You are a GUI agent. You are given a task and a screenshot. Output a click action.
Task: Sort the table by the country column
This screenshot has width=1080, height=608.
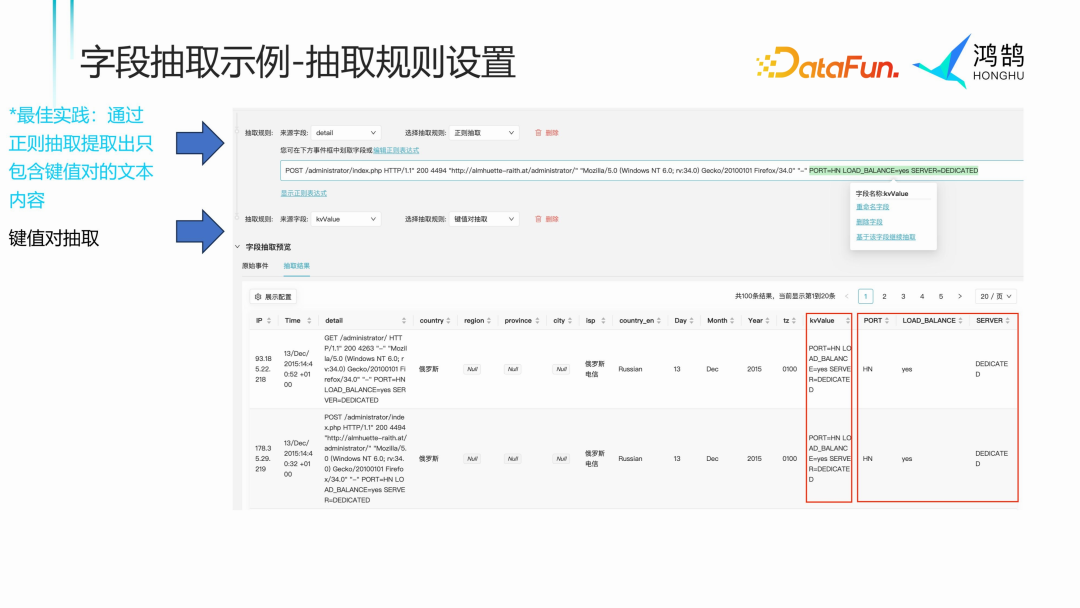[446, 321]
